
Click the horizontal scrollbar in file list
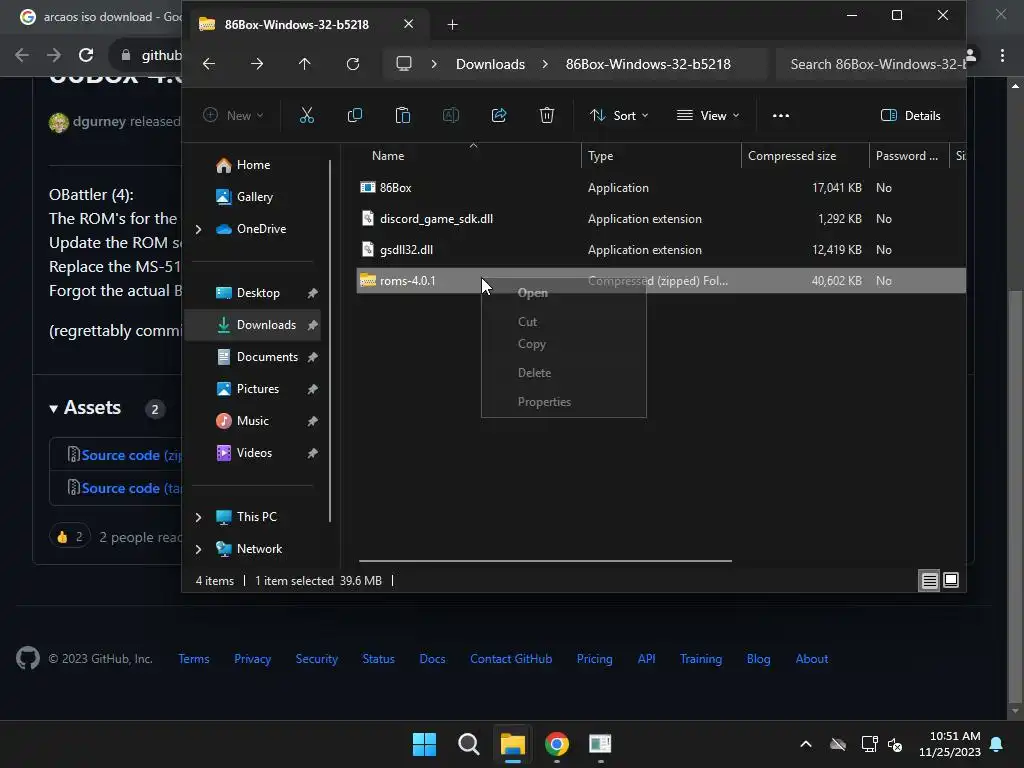click(545, 560)
